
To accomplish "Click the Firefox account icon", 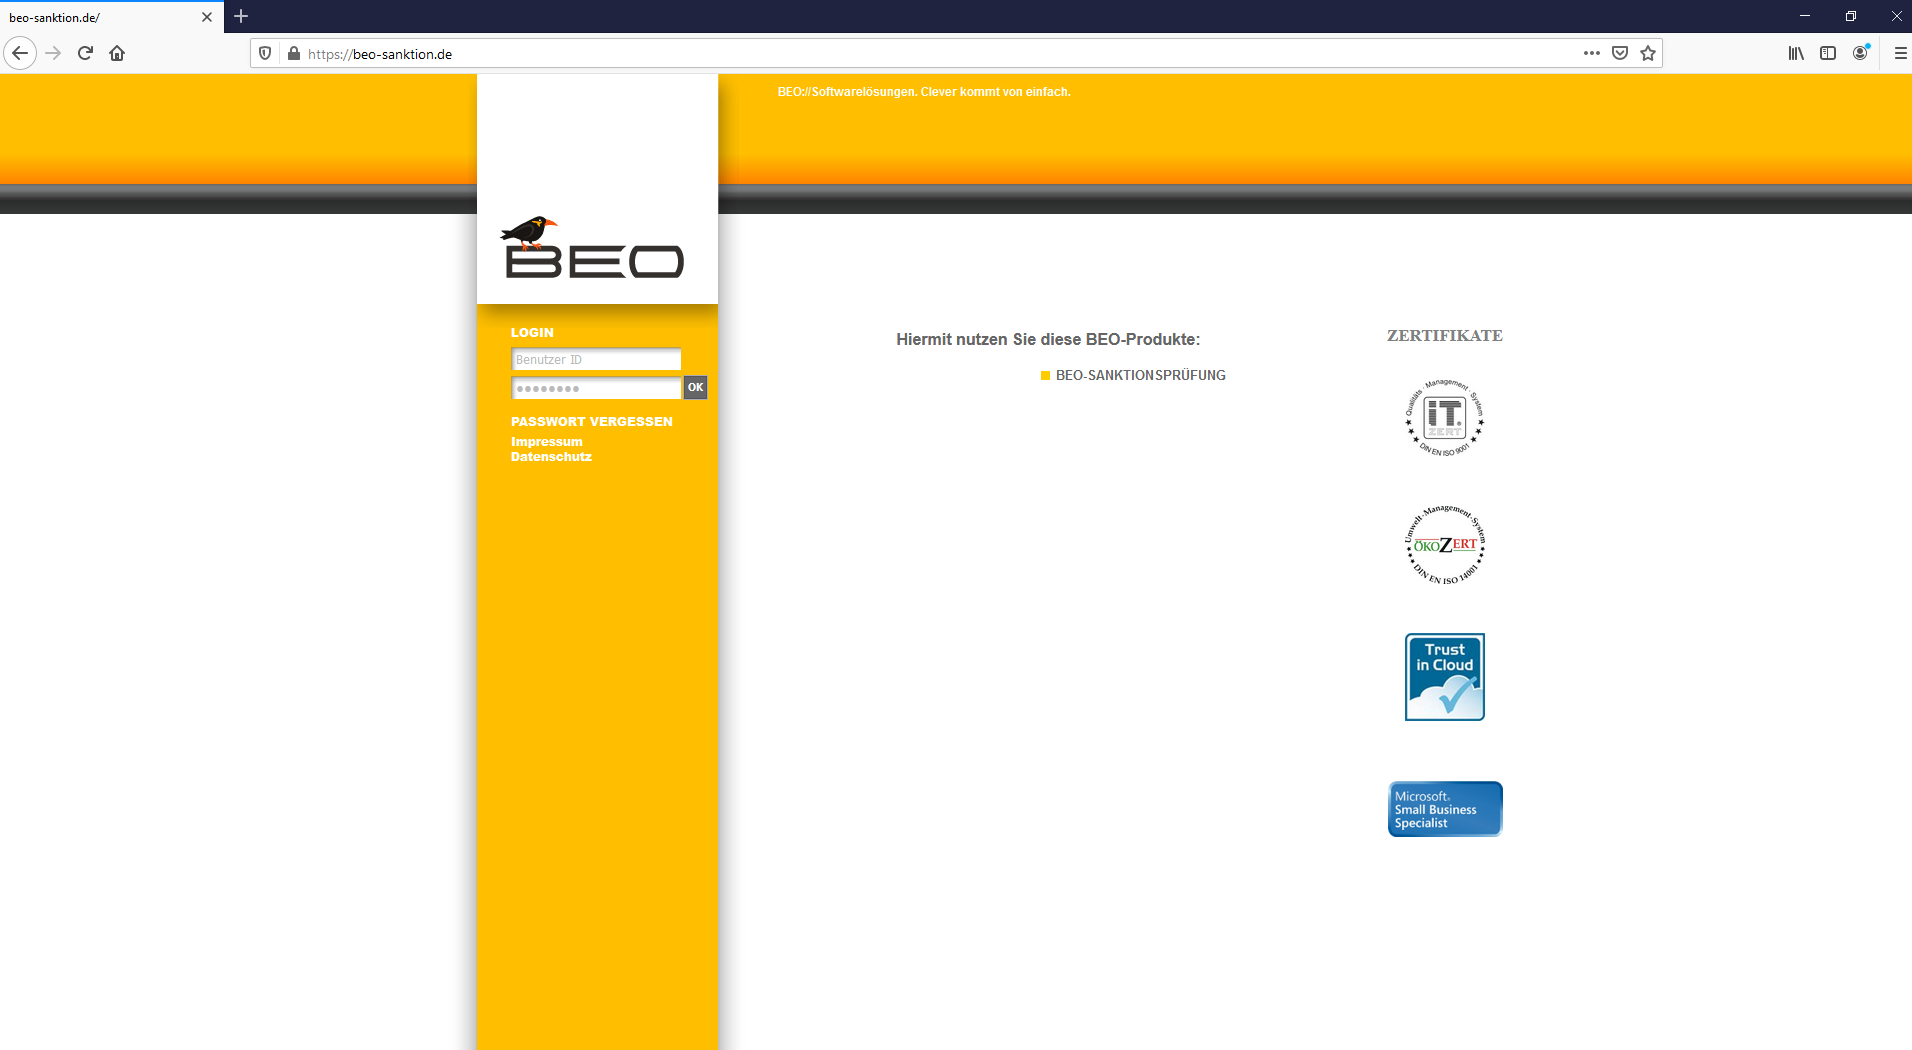I will coord(1861,53).
